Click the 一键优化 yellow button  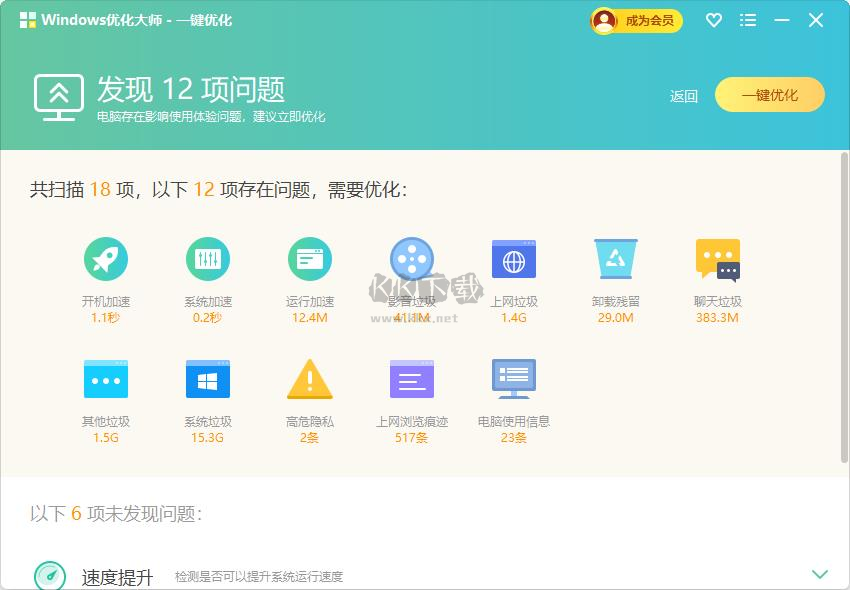coord(770,95)
